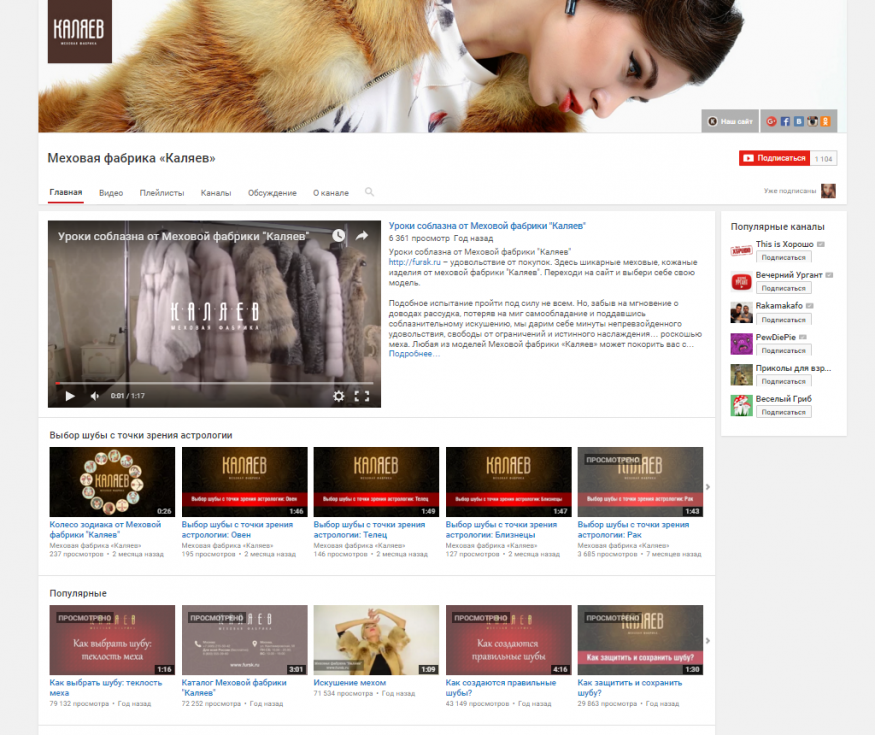This screenshot has height=735, width=875.
Task: Click the Уже подписаны text
Action: [x=790, y=191]
